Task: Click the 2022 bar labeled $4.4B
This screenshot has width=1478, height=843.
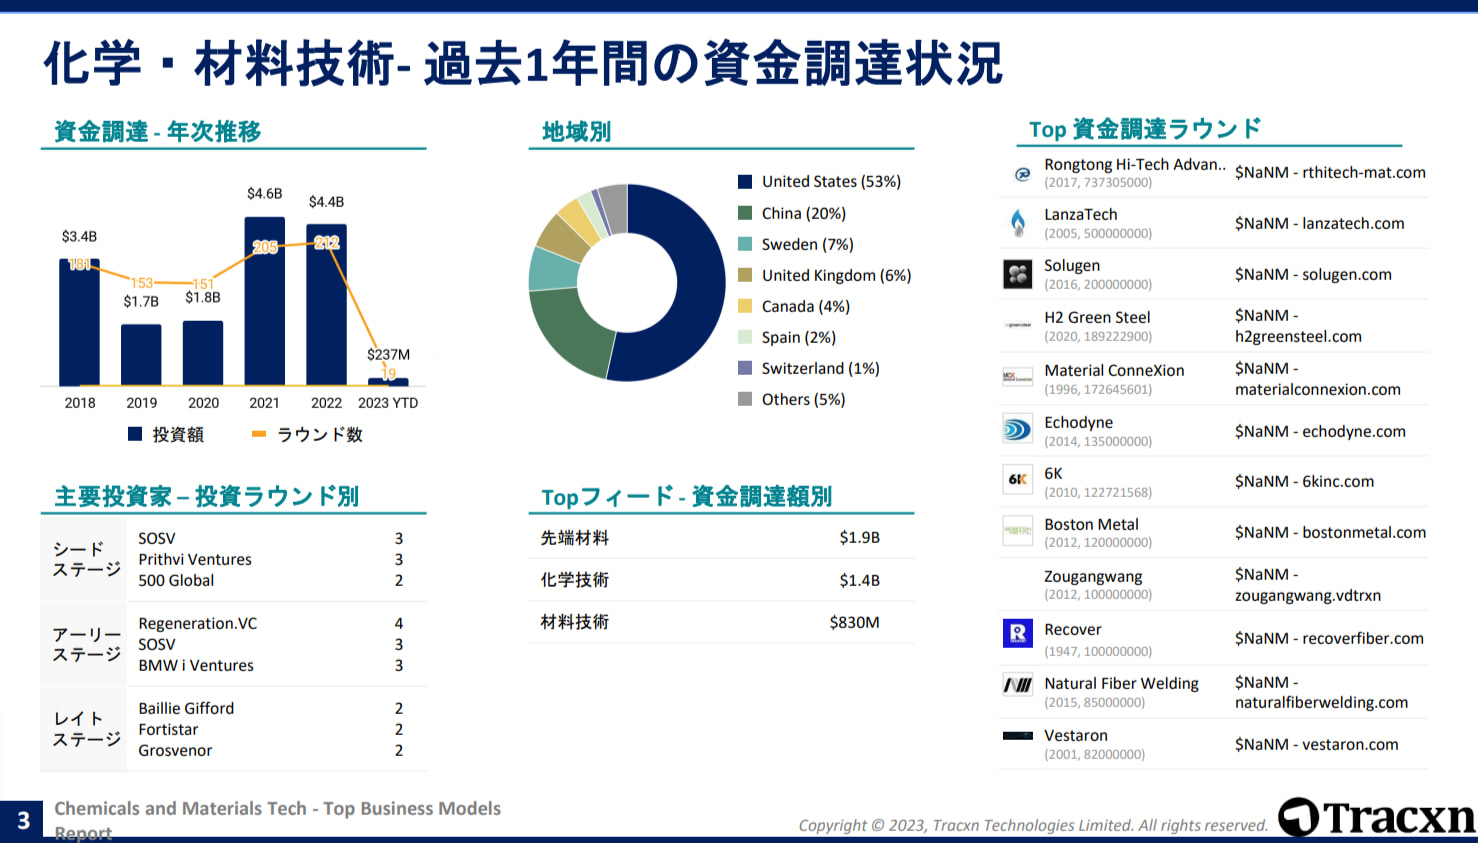Action: point(326,305)
